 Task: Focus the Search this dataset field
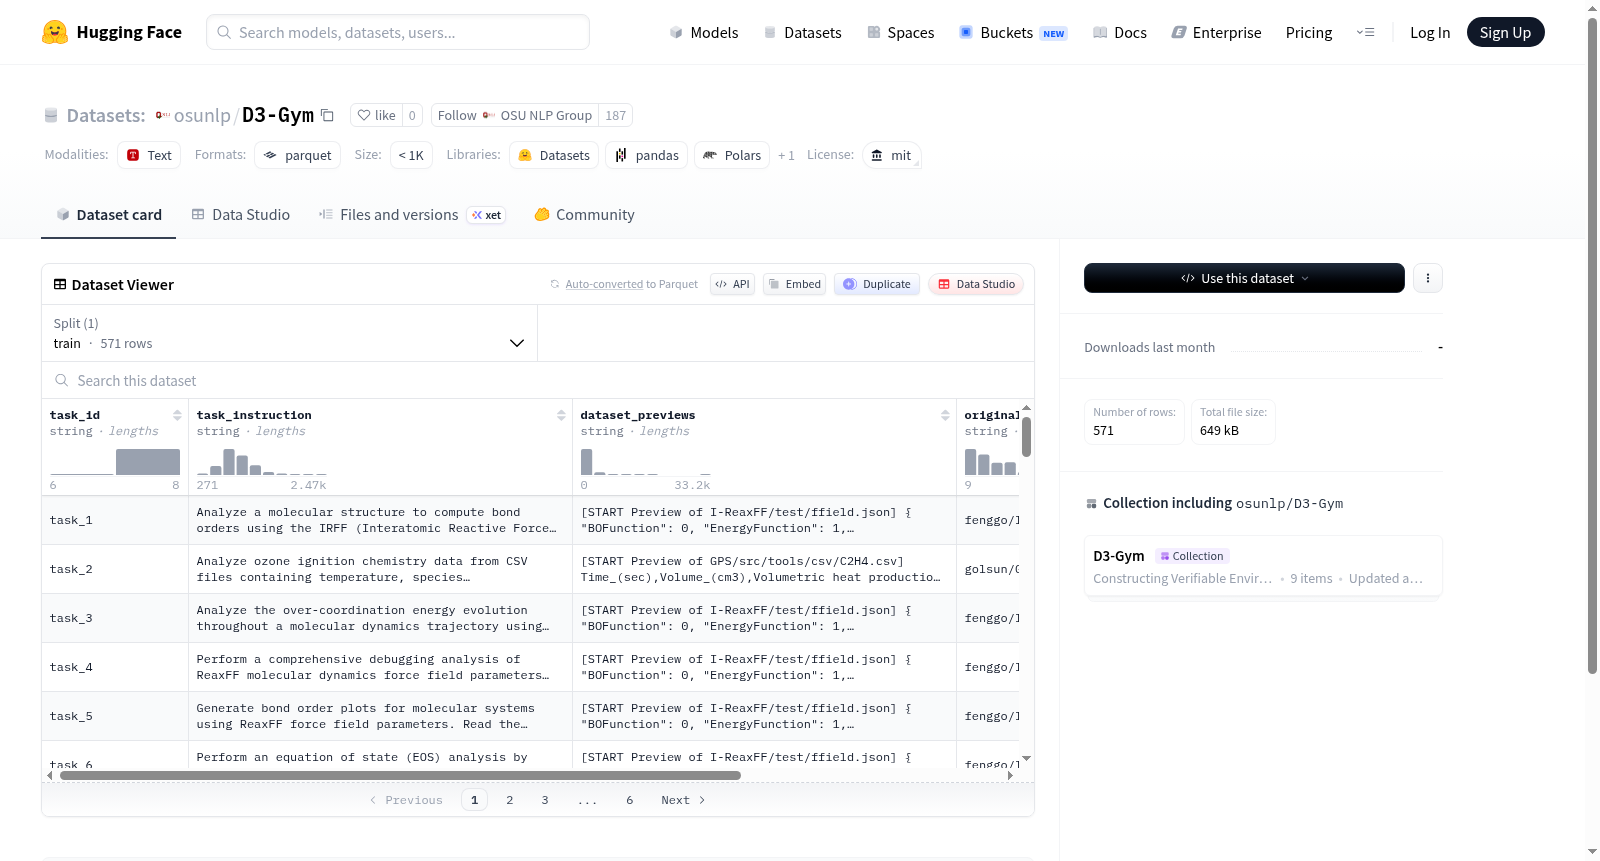point(538,380)
